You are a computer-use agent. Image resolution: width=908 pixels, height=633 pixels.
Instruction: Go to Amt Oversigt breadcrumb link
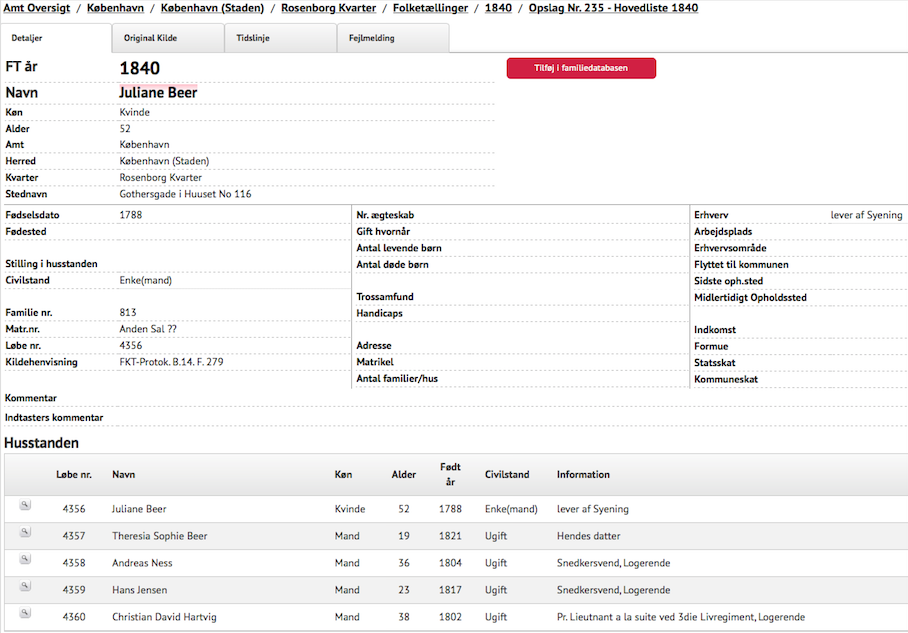pos(37,8)
